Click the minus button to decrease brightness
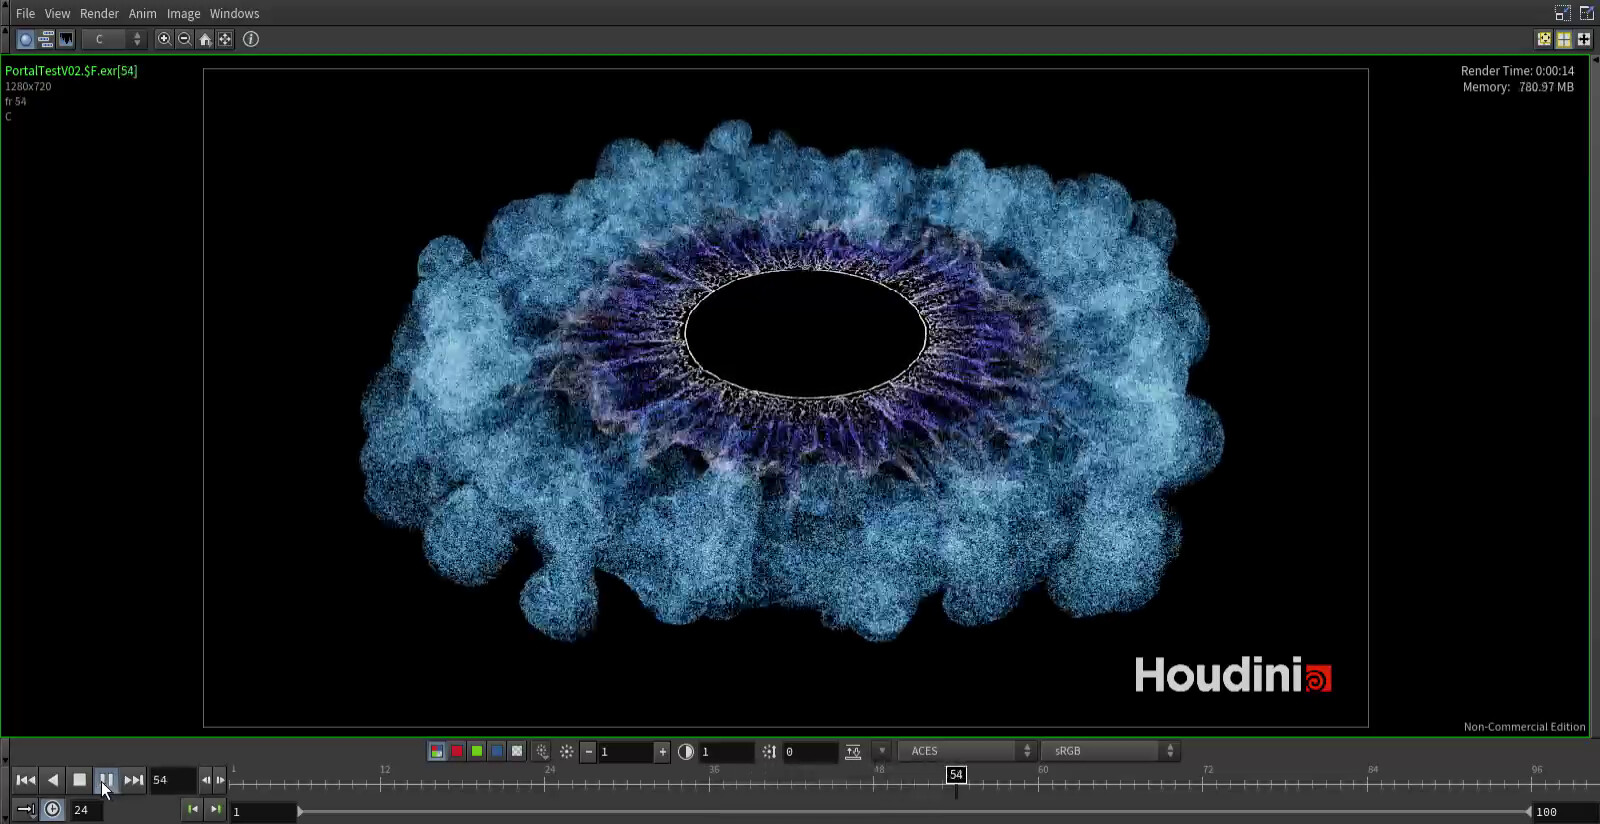 pos(588,752)
